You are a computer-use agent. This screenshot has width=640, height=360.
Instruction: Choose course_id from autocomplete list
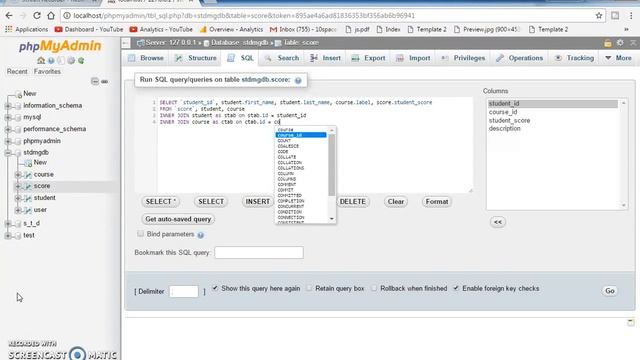(x=301, y=135)
